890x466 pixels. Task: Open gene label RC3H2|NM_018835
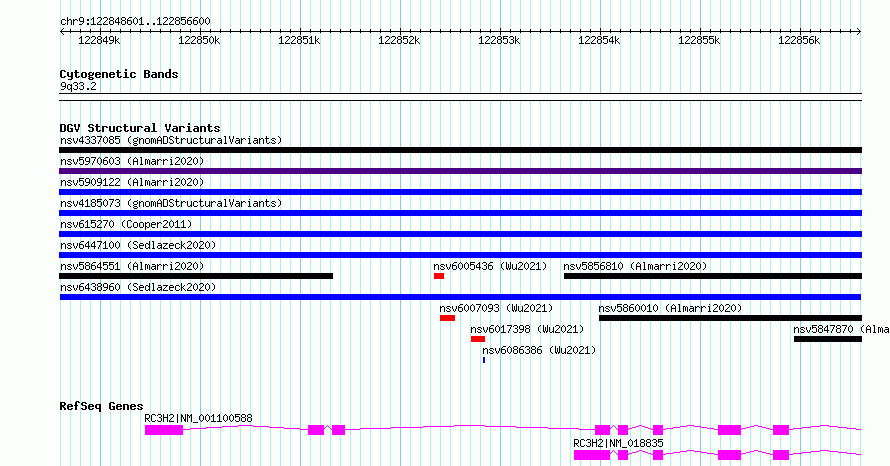point(618,443)
